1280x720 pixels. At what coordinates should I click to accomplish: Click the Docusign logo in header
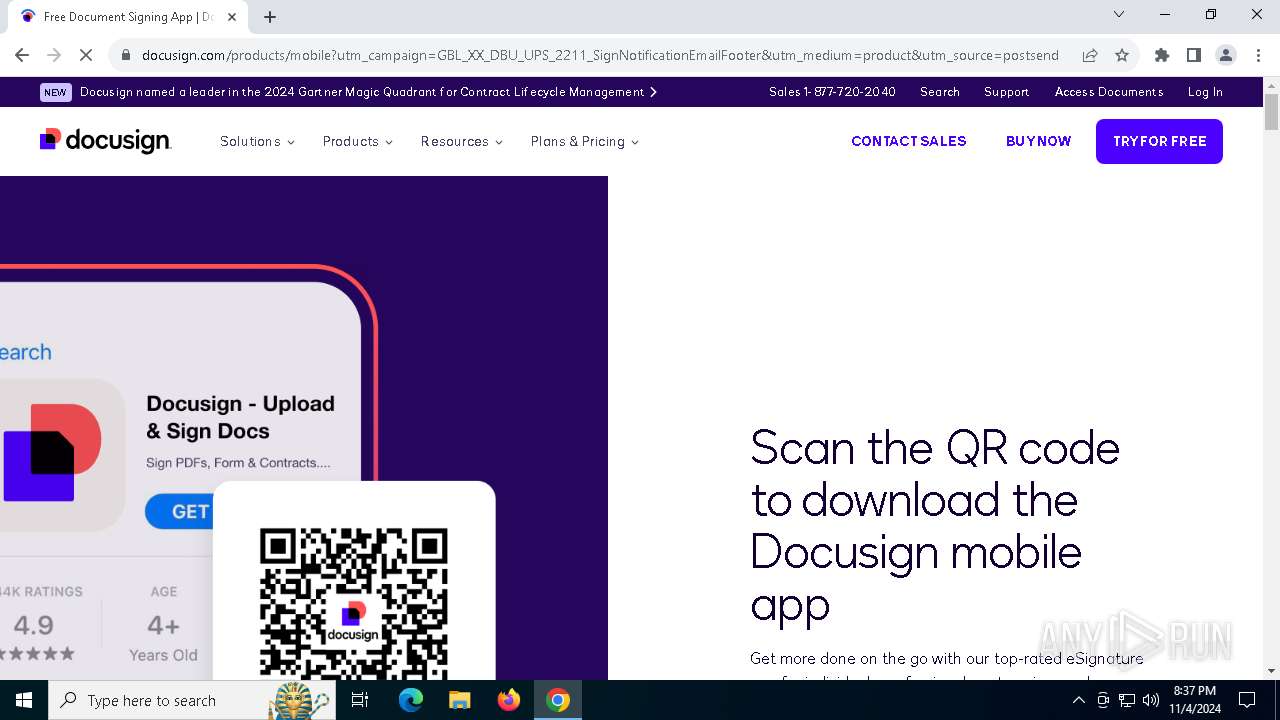(105, 141)
